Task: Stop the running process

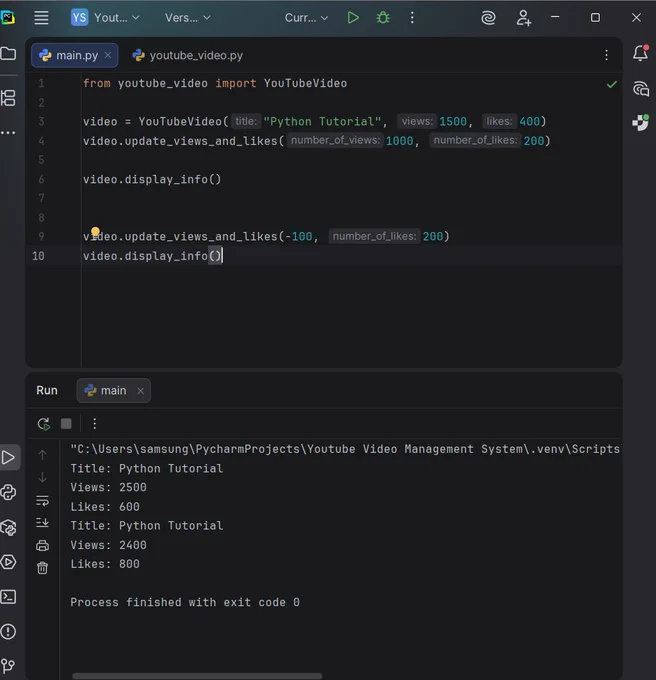Action: point(66,424)
